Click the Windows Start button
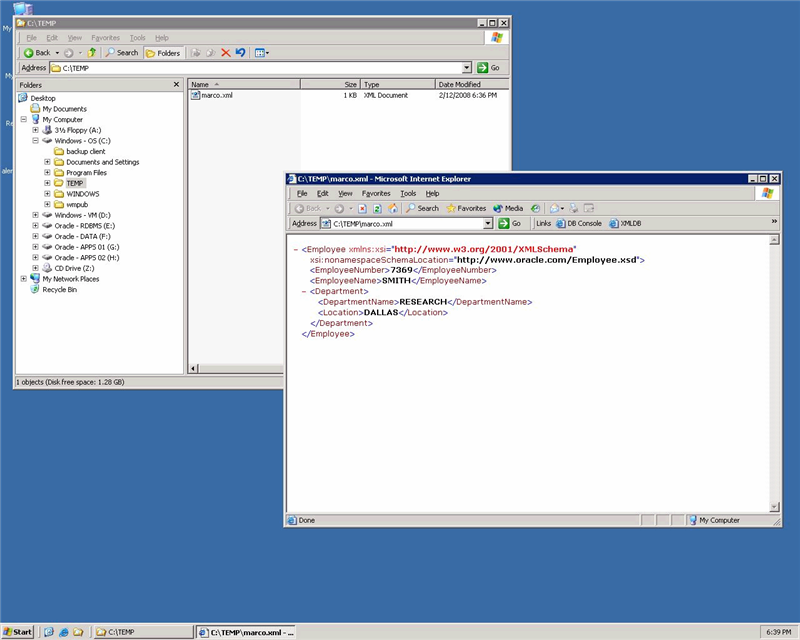This screenshot has width=800, height=640. (x=18, y=632)
